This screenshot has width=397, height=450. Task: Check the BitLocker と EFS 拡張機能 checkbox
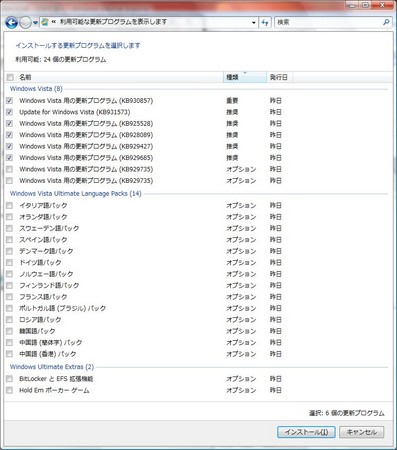[x=9, y=379]
